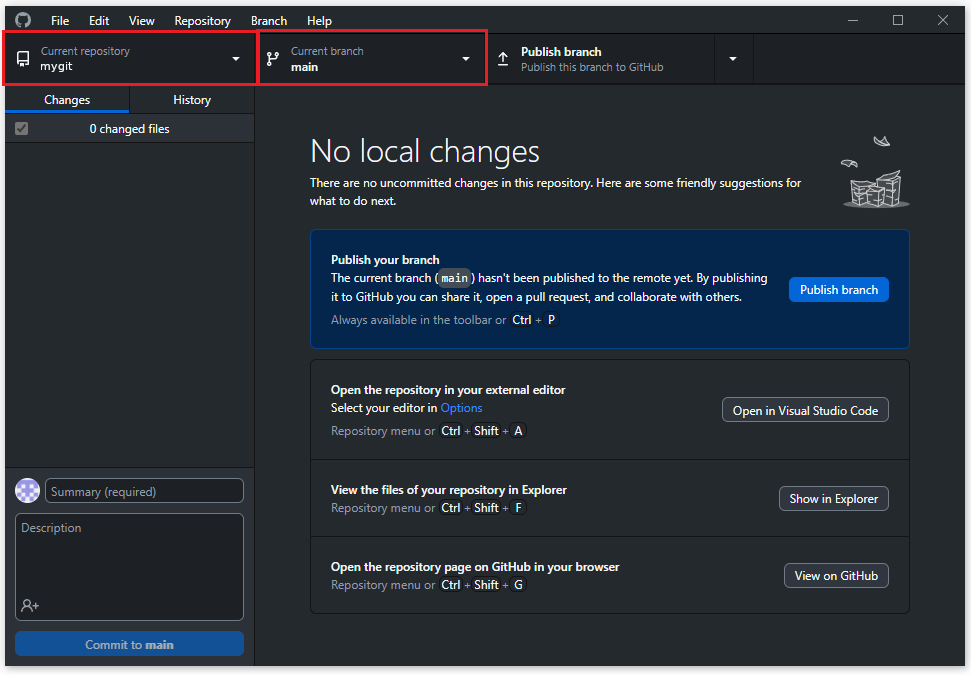This screenshot has width=971, height=675.
Task: Click the Show in Explorer button
Action: coord(833,499)
